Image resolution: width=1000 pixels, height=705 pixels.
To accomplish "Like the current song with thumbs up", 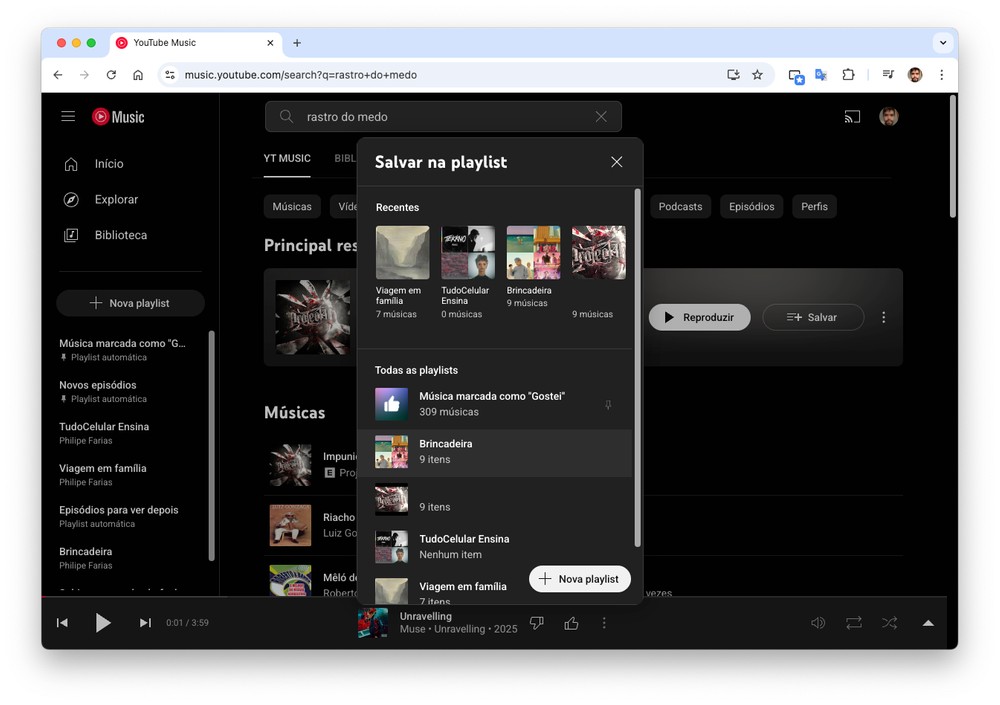I will tap(571, 623).
